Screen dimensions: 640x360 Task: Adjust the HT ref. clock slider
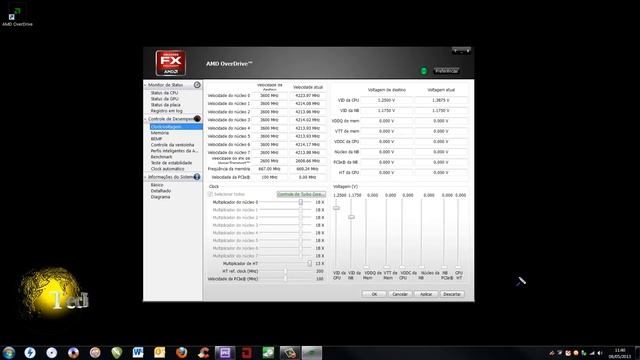(285, 271)
